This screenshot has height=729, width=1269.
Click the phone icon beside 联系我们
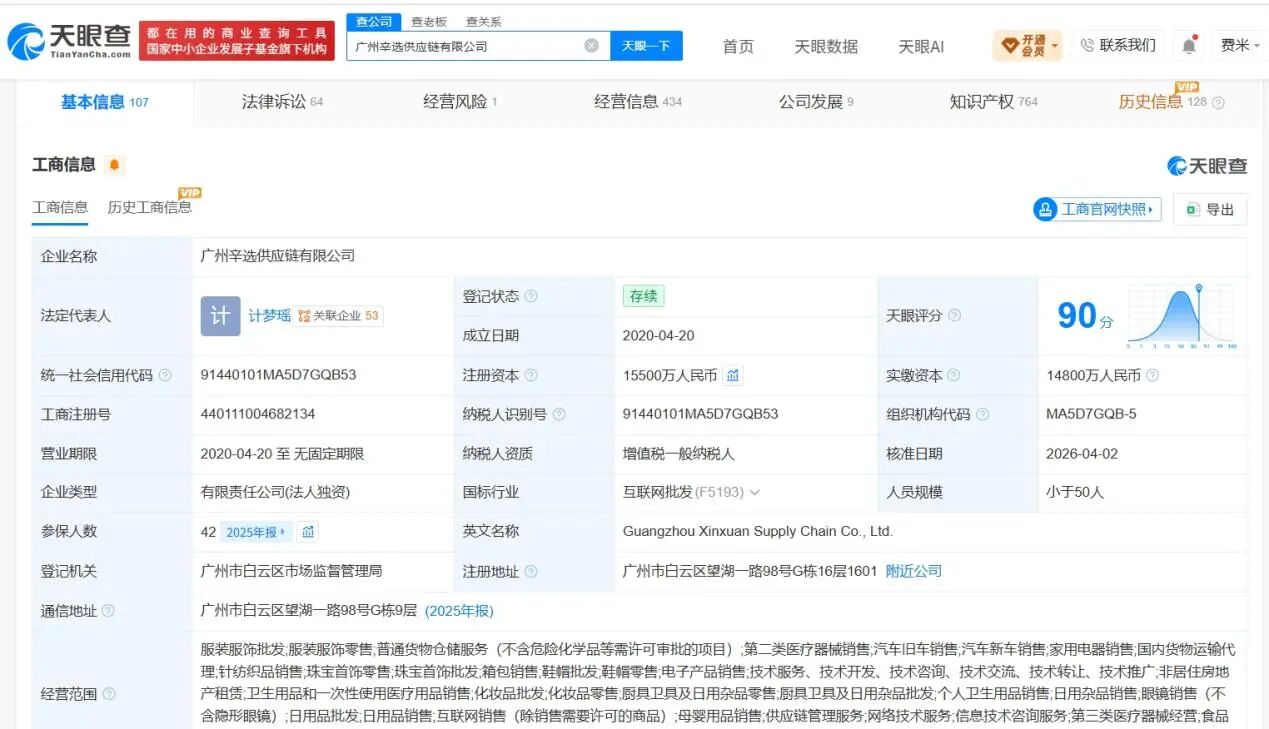1087,45
